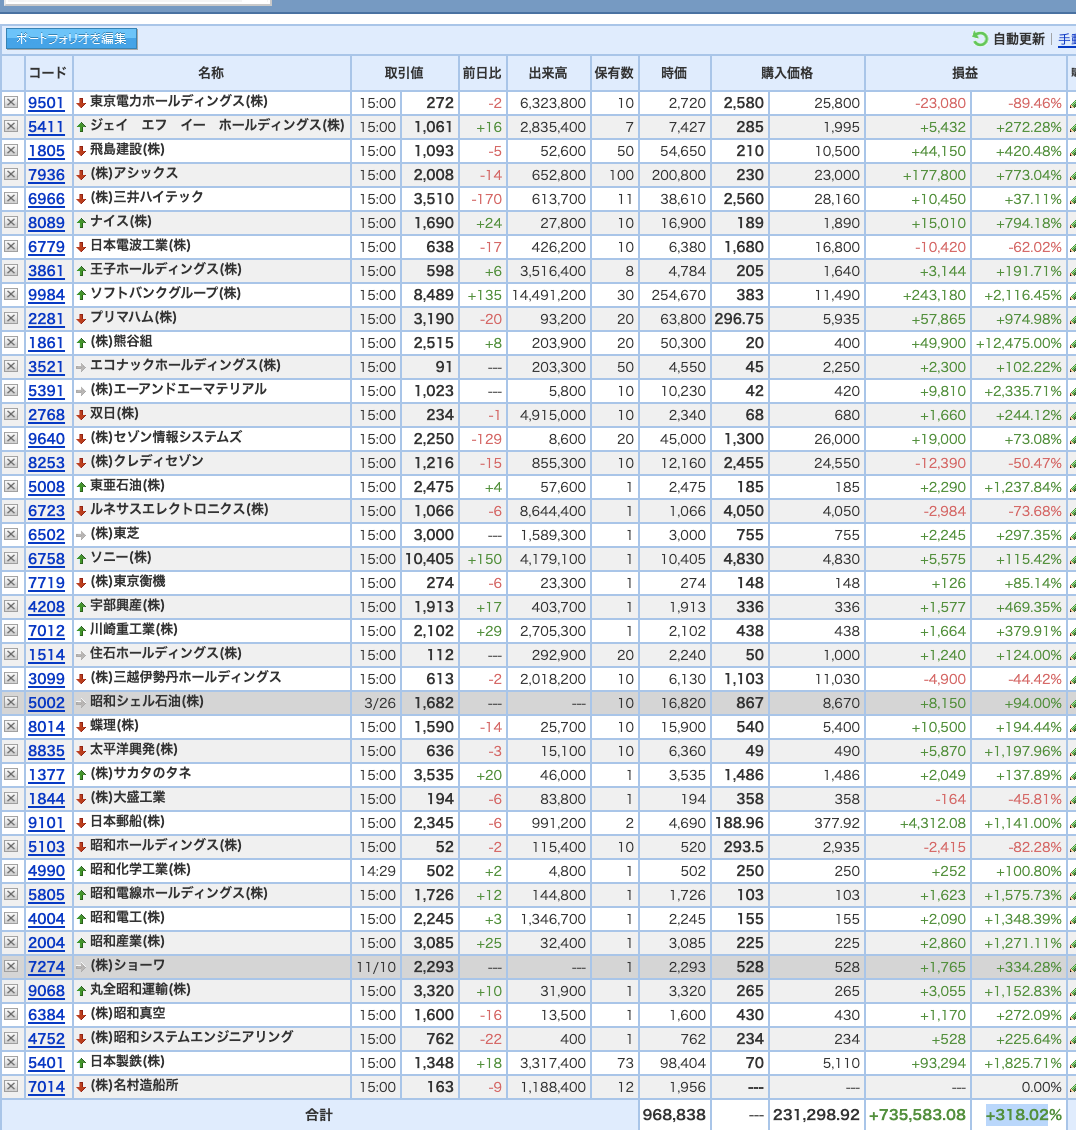Click X icon next to 6779 日本電波工業
This screenshot has width=1076, height=1130.
[11, 246]
